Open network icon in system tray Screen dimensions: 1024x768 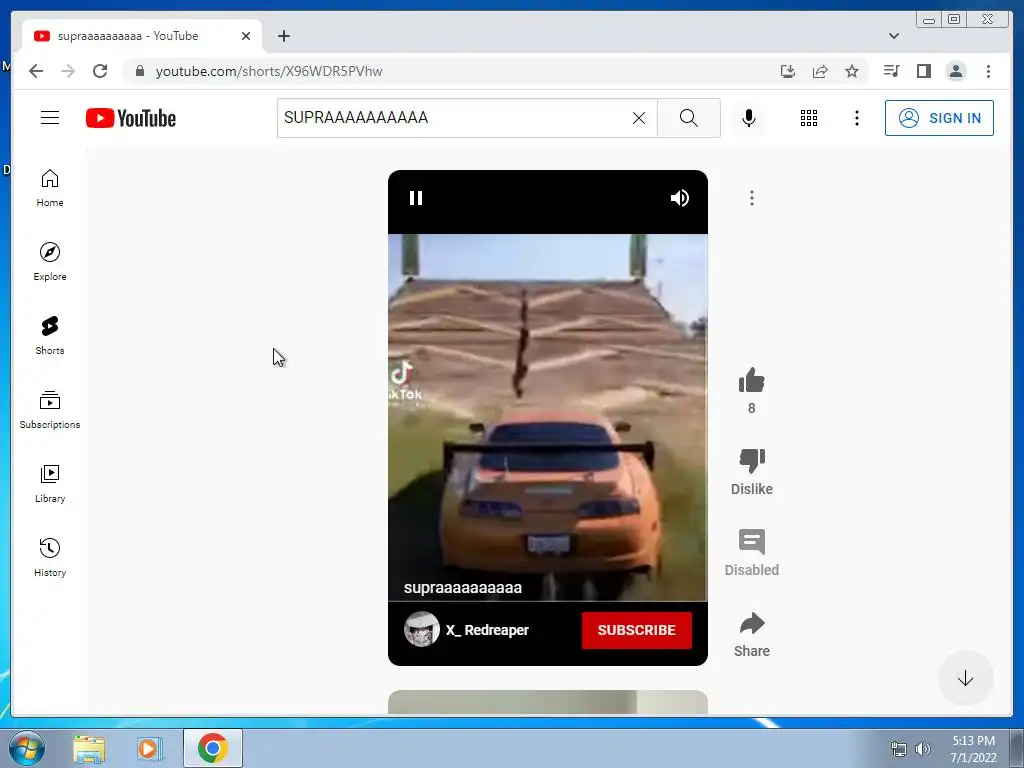(899, 749)
